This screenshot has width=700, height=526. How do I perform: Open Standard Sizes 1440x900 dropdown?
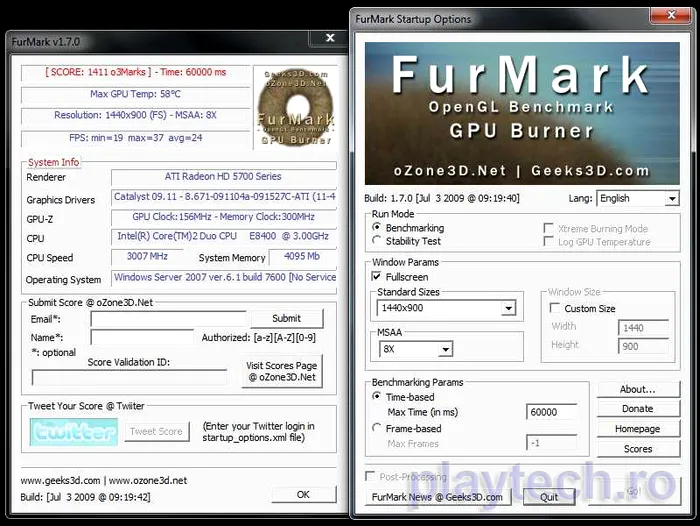pos(446,308)
